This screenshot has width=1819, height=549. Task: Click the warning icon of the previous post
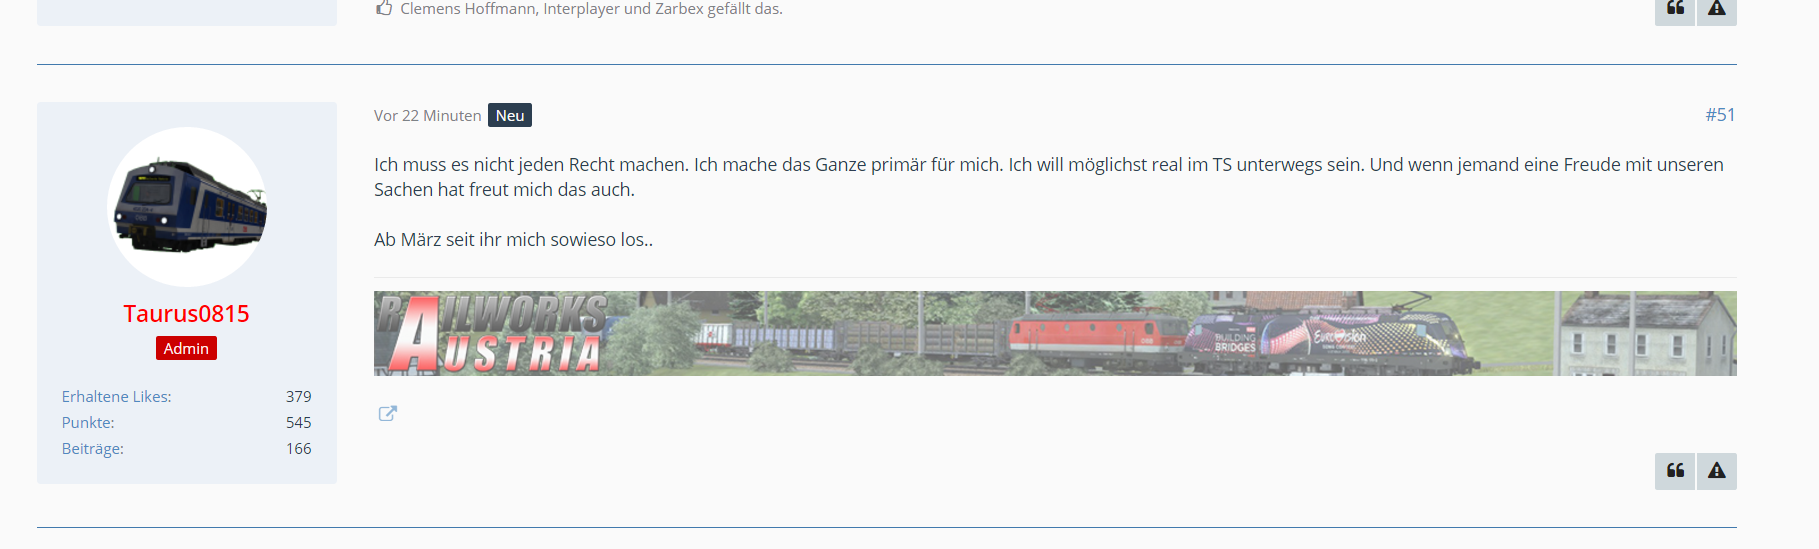[1717, 9]
